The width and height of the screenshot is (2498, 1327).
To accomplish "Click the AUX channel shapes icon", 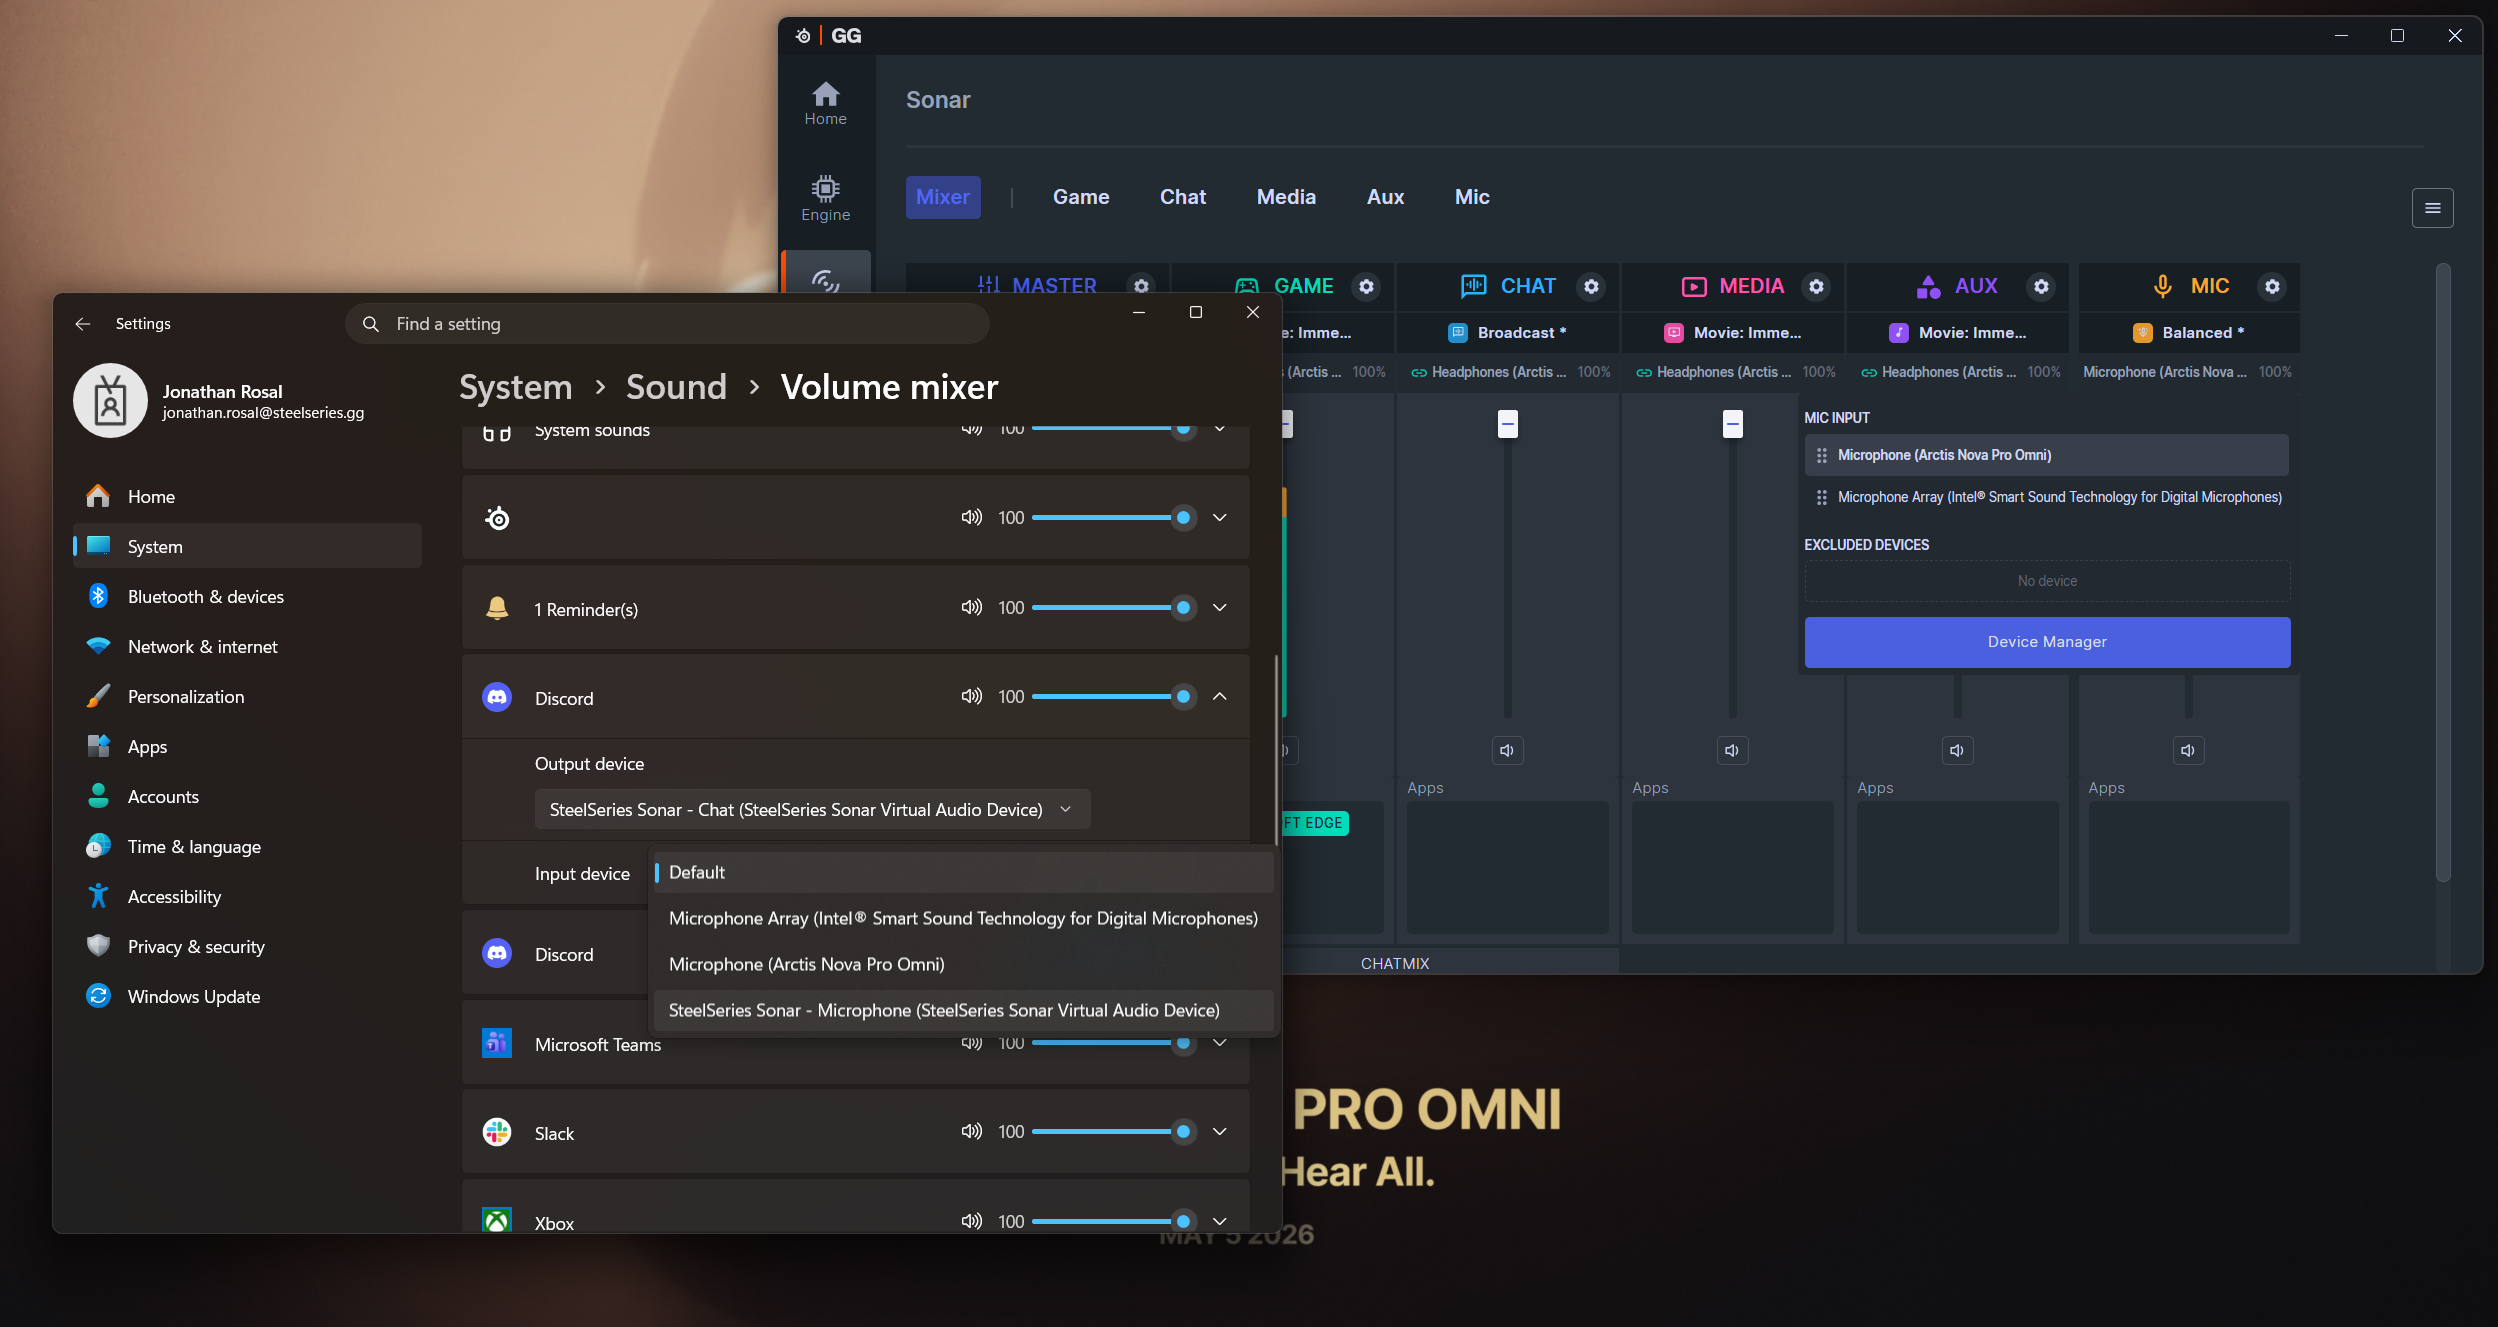I will tap(1929, 287).
